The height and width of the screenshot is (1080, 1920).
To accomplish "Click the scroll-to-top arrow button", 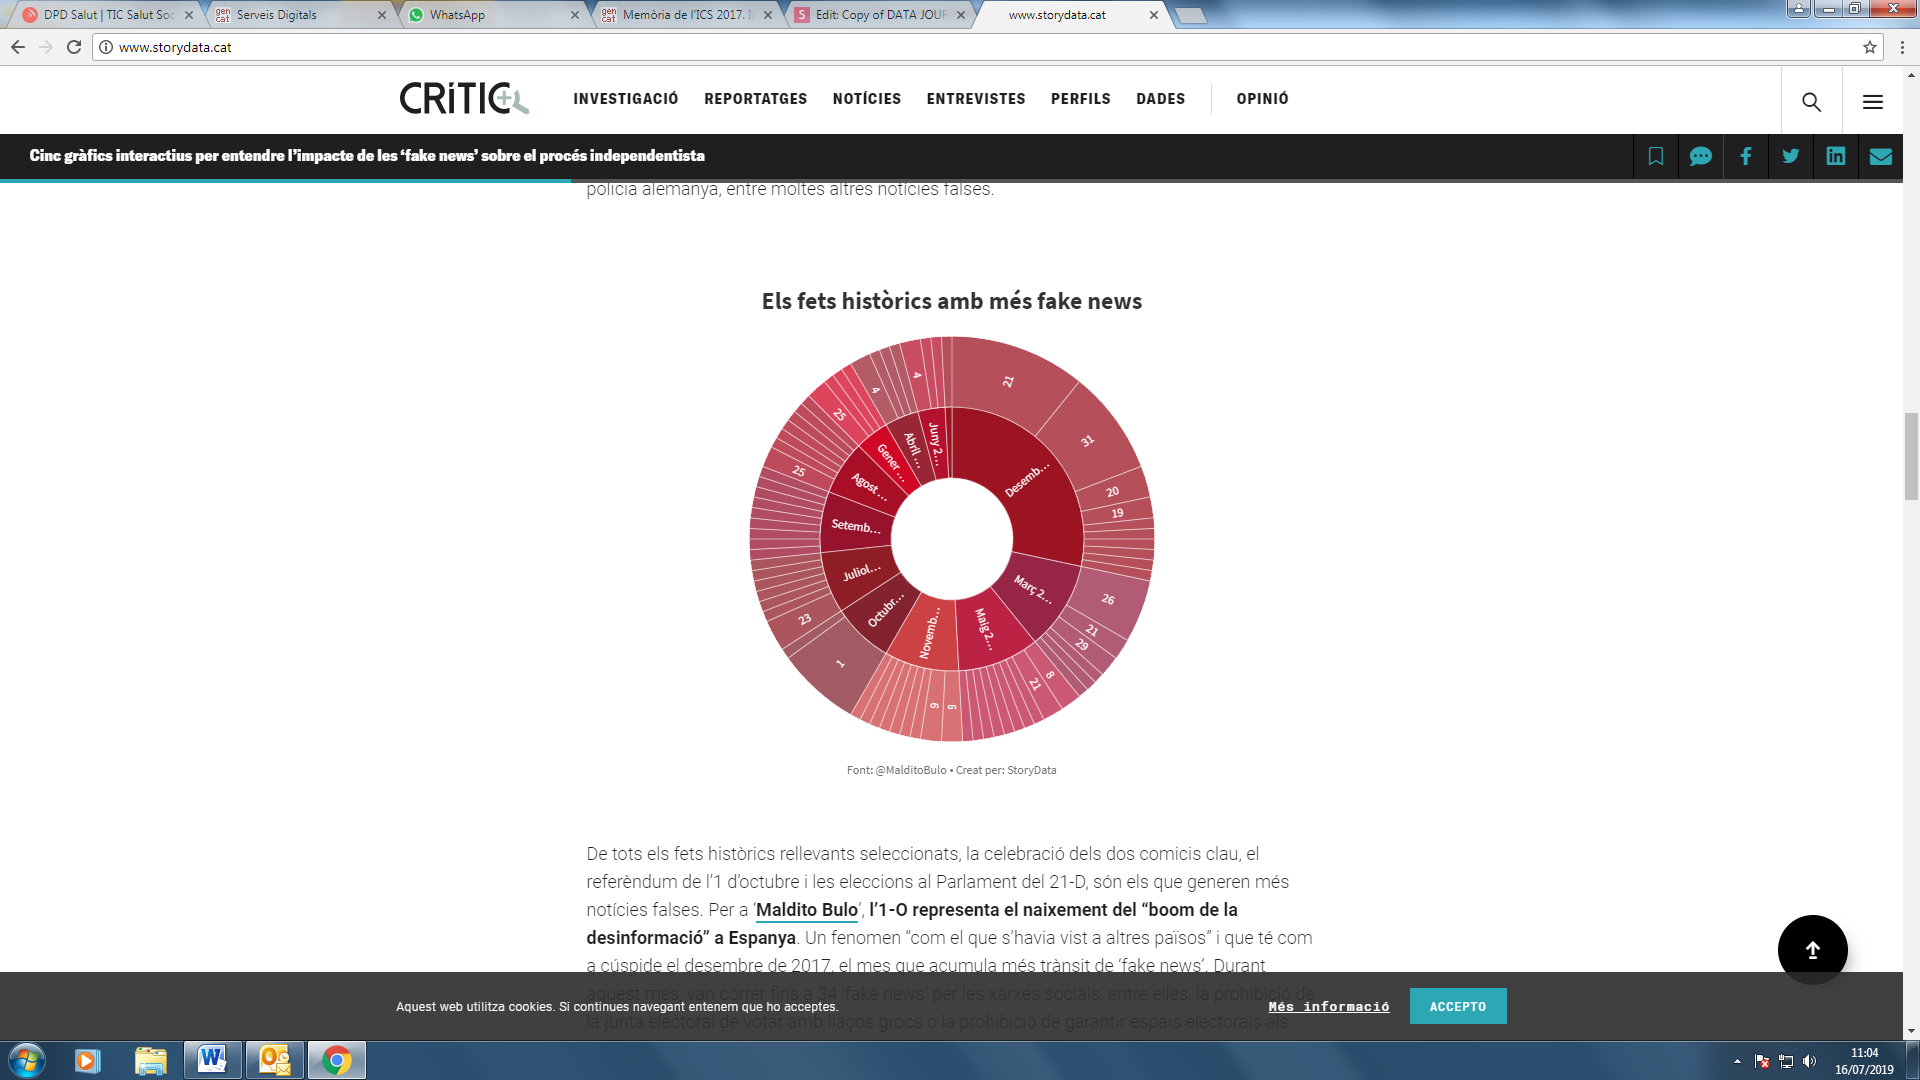I will 1812,950.
